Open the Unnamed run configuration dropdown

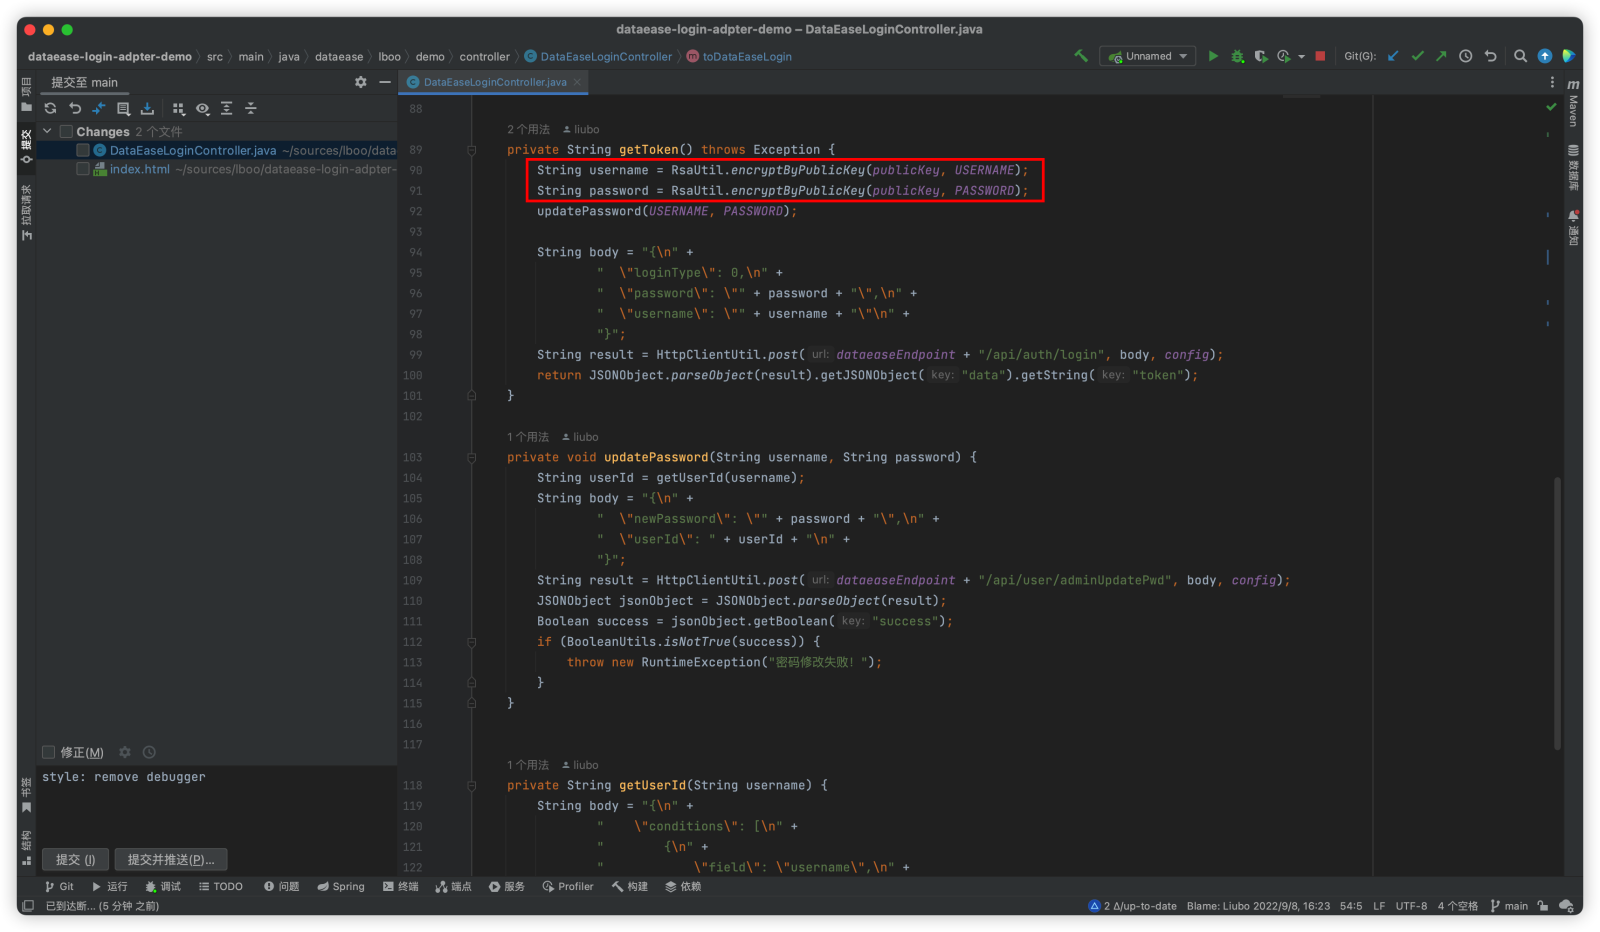tap(1148, 56)
